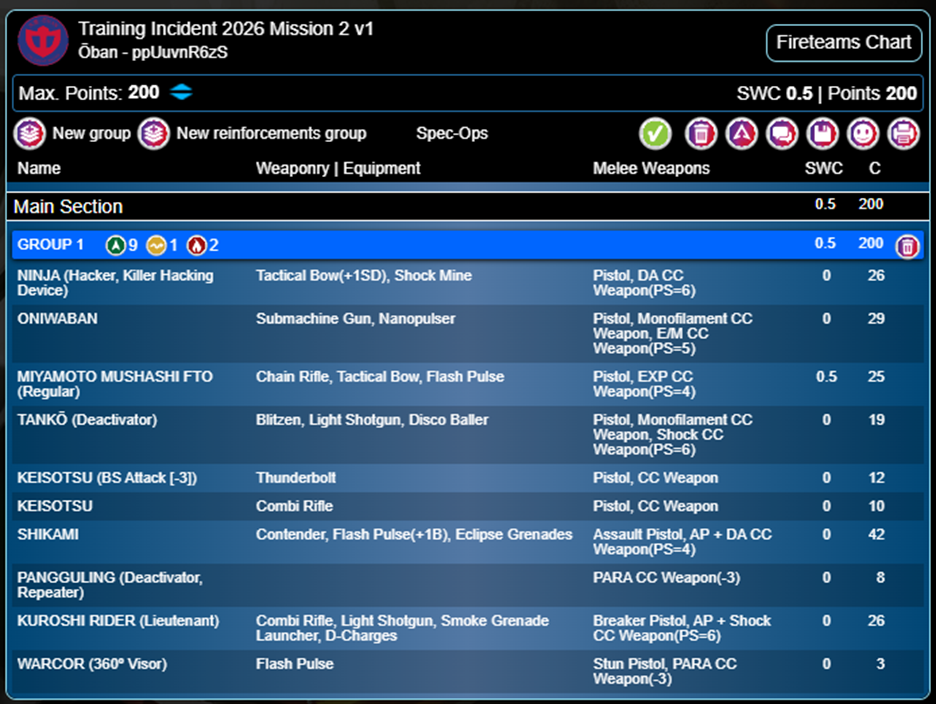This screenshot has width=936, height=704.
Task: Click the C column header
Action: click(x=875, y=168)
